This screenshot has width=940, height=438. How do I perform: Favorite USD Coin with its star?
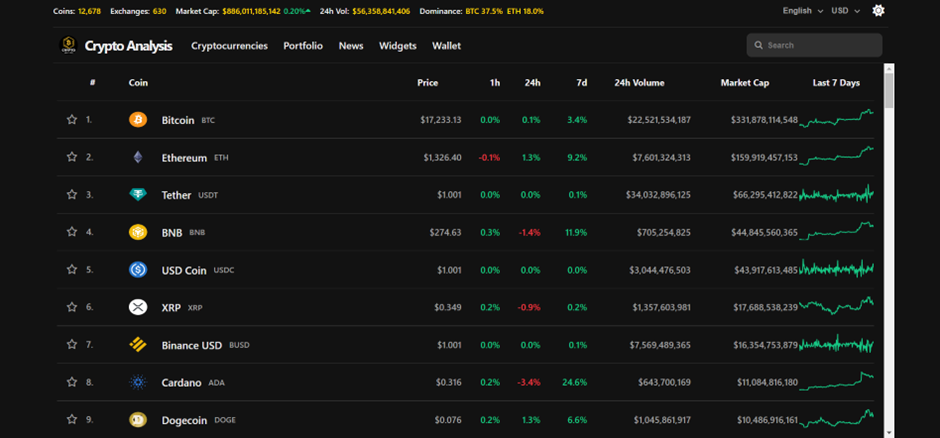[72, 269]
